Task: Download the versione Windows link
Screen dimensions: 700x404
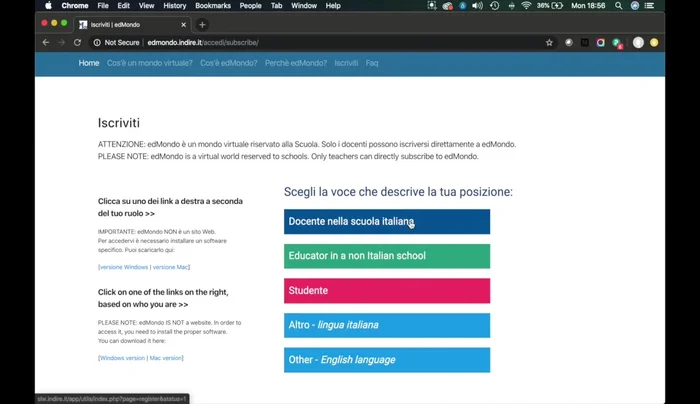Action: (124, 267)
